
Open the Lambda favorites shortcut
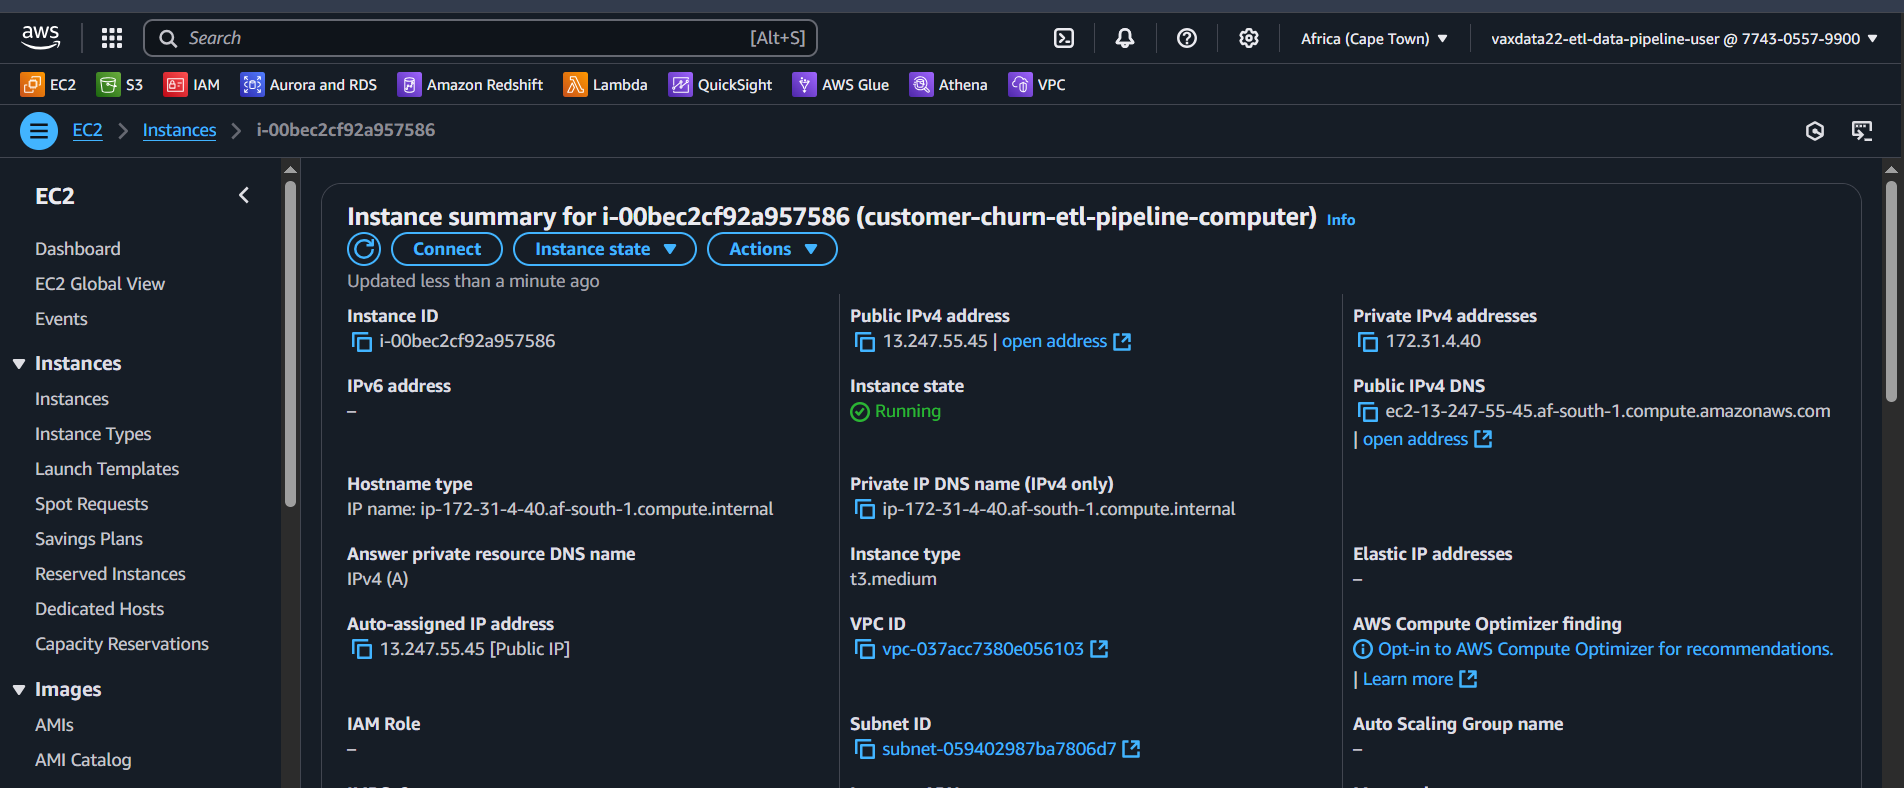point(605,85)
